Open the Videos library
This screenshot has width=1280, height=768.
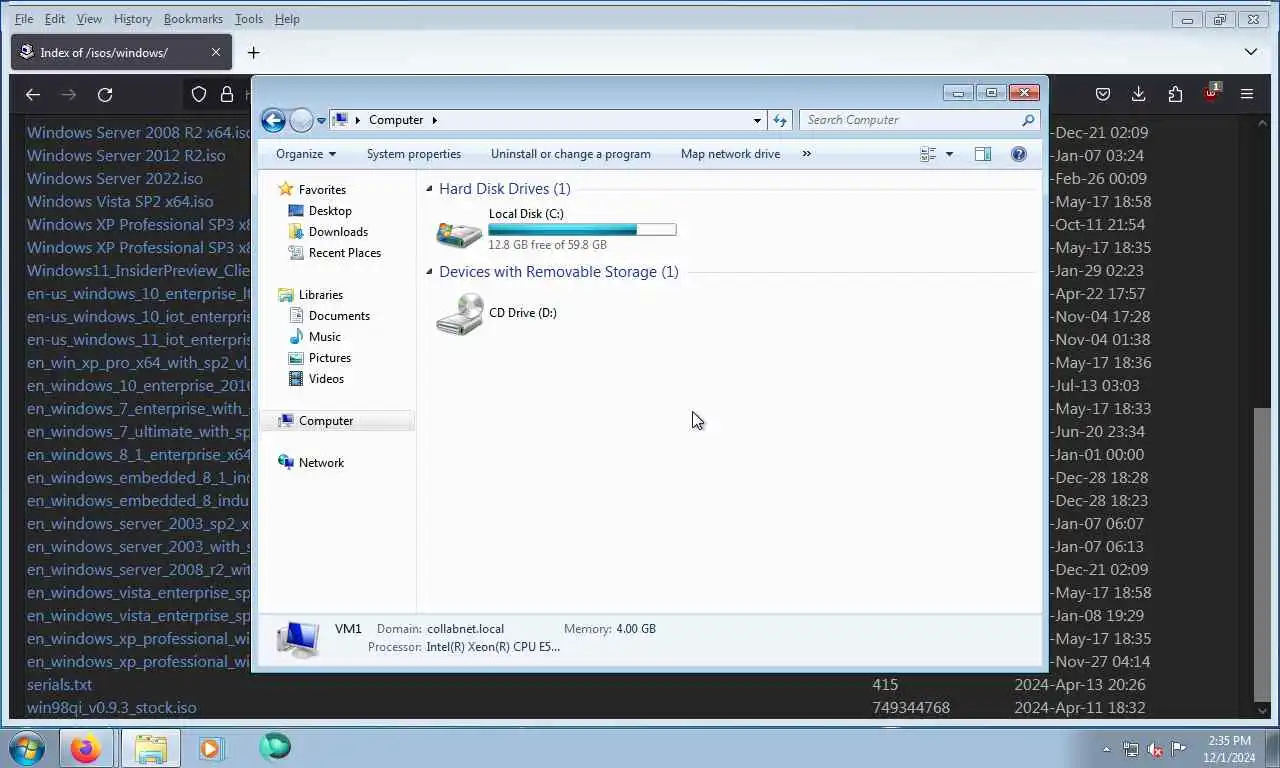tap(326, 379)
